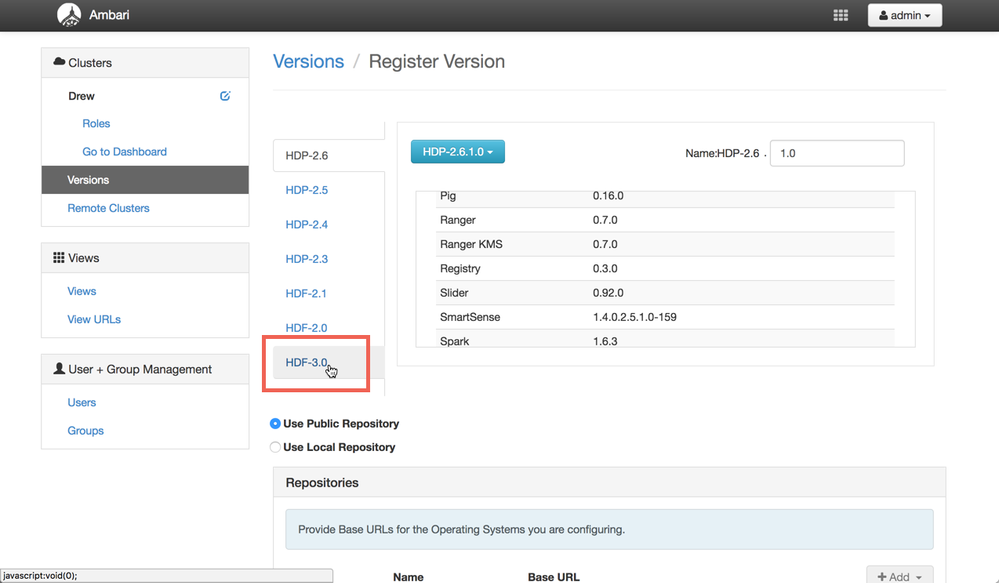Select Use Local Repository option

275,447
